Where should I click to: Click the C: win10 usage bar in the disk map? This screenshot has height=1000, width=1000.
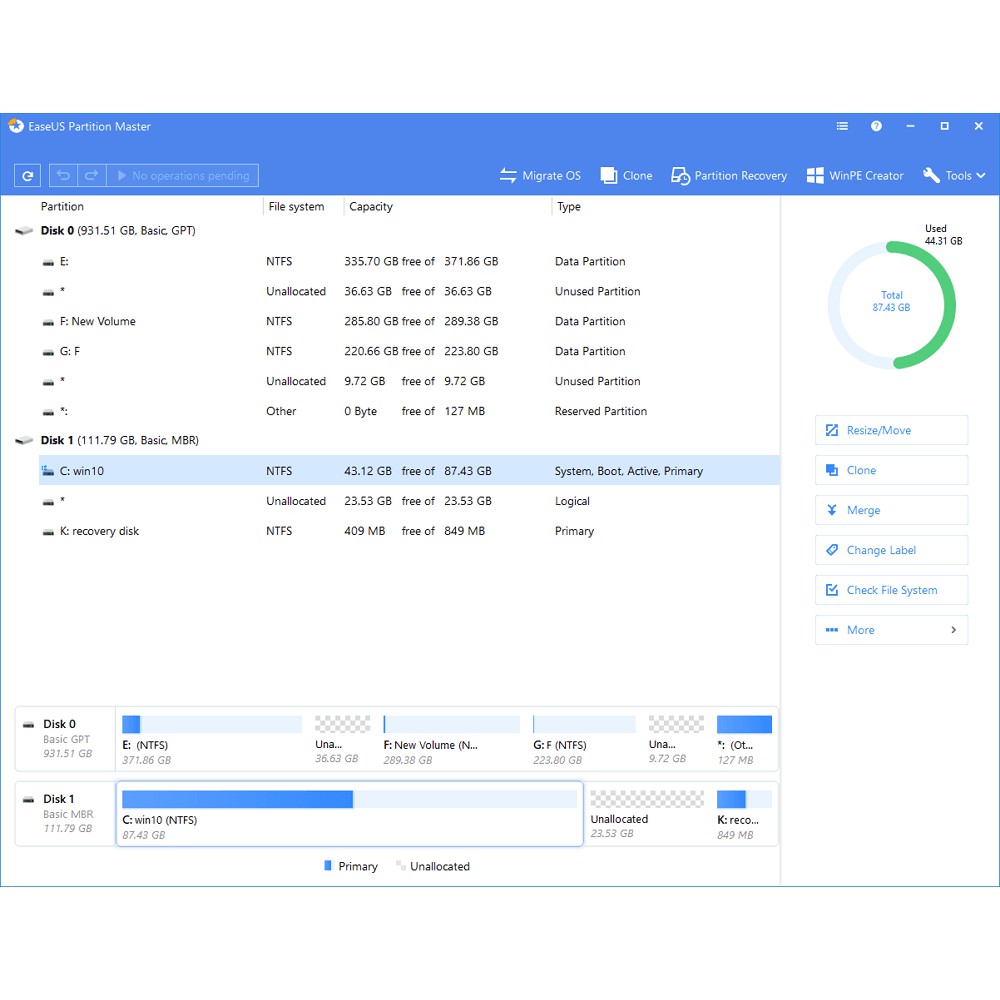coord(349,799)
